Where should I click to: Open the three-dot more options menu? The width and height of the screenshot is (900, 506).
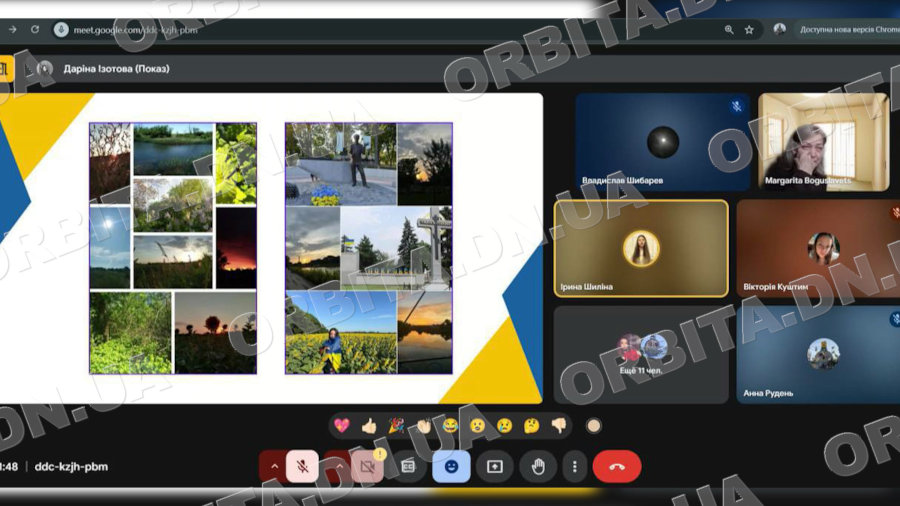pos(574,466)
